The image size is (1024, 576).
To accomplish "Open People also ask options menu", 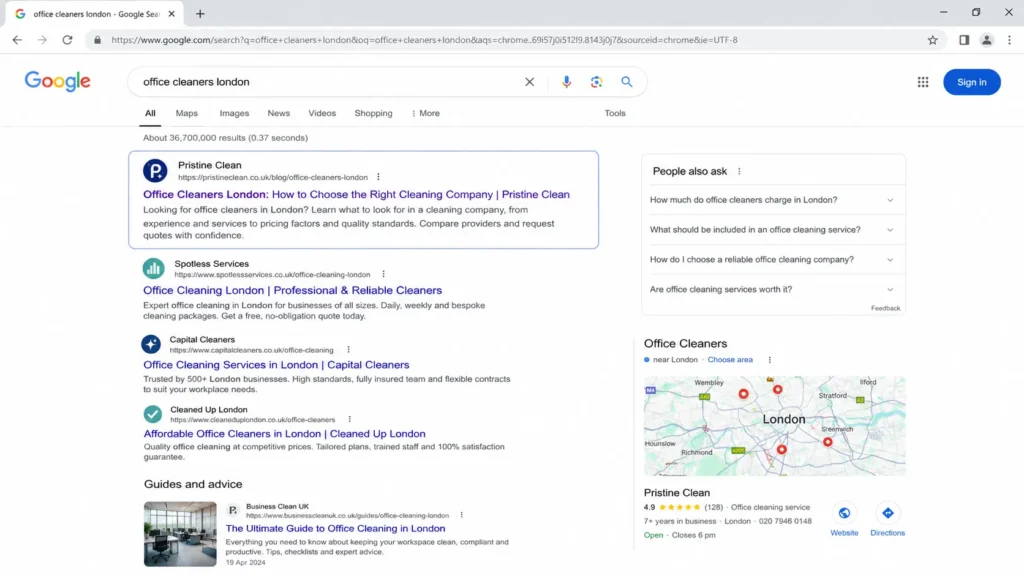I will 739,171.
